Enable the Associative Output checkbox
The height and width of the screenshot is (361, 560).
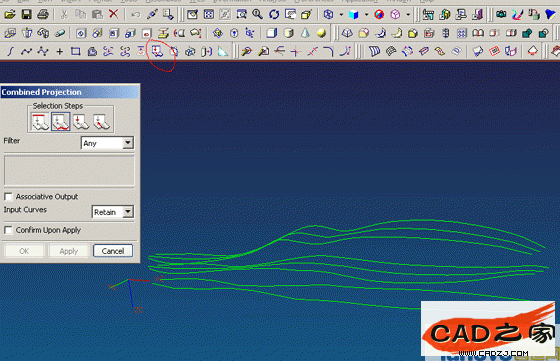coord(8,197)
